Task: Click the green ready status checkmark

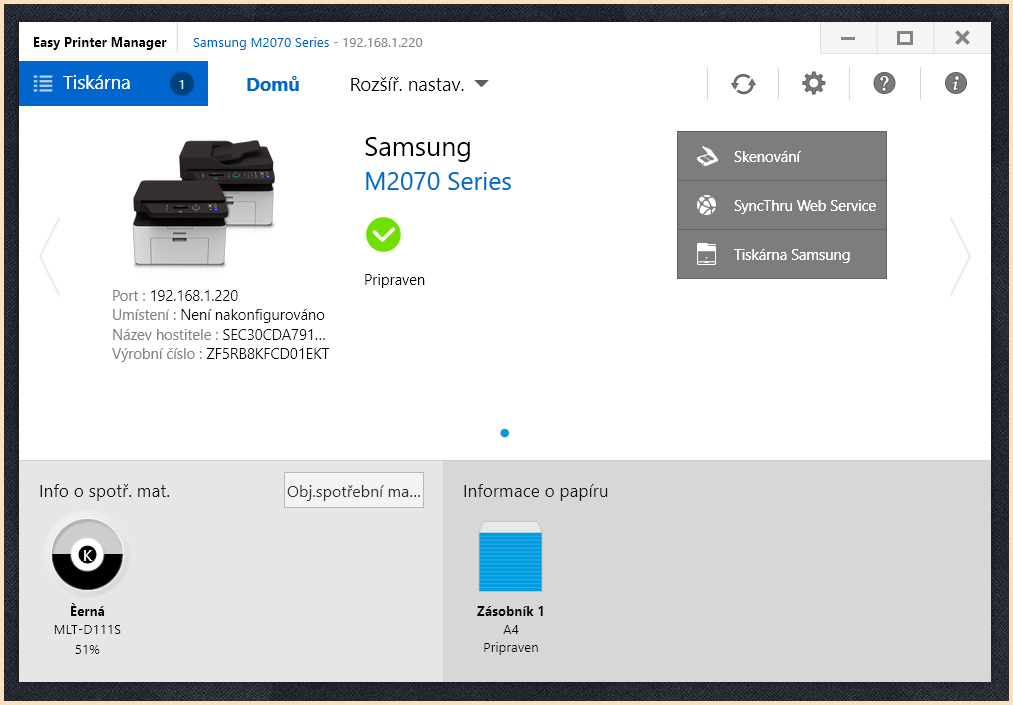Action: point(383,235)
